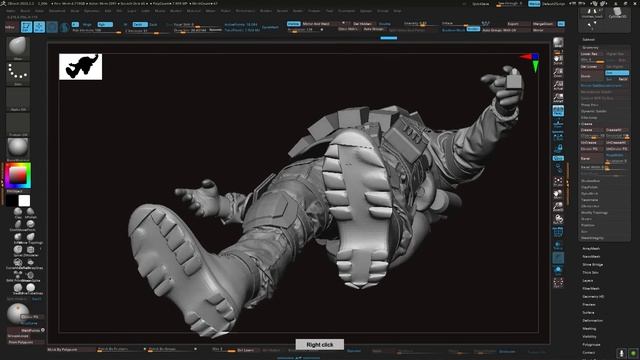Click the Transp transparency icon
This screenshot has height=360, width=640.
pyautogui.click(x=558, y=245)
